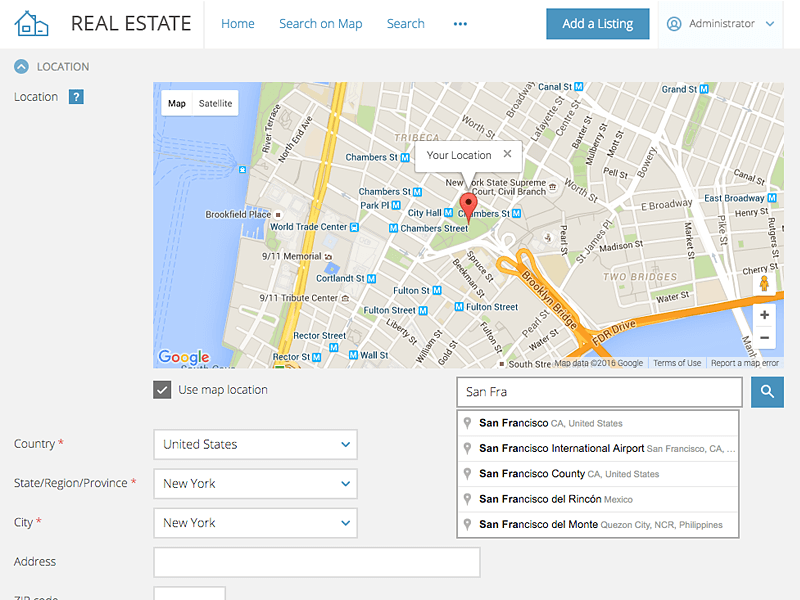The width and height of the screenshot is (800, 600).
Task: Click the San Fra search input
Action: coord(599,392)
